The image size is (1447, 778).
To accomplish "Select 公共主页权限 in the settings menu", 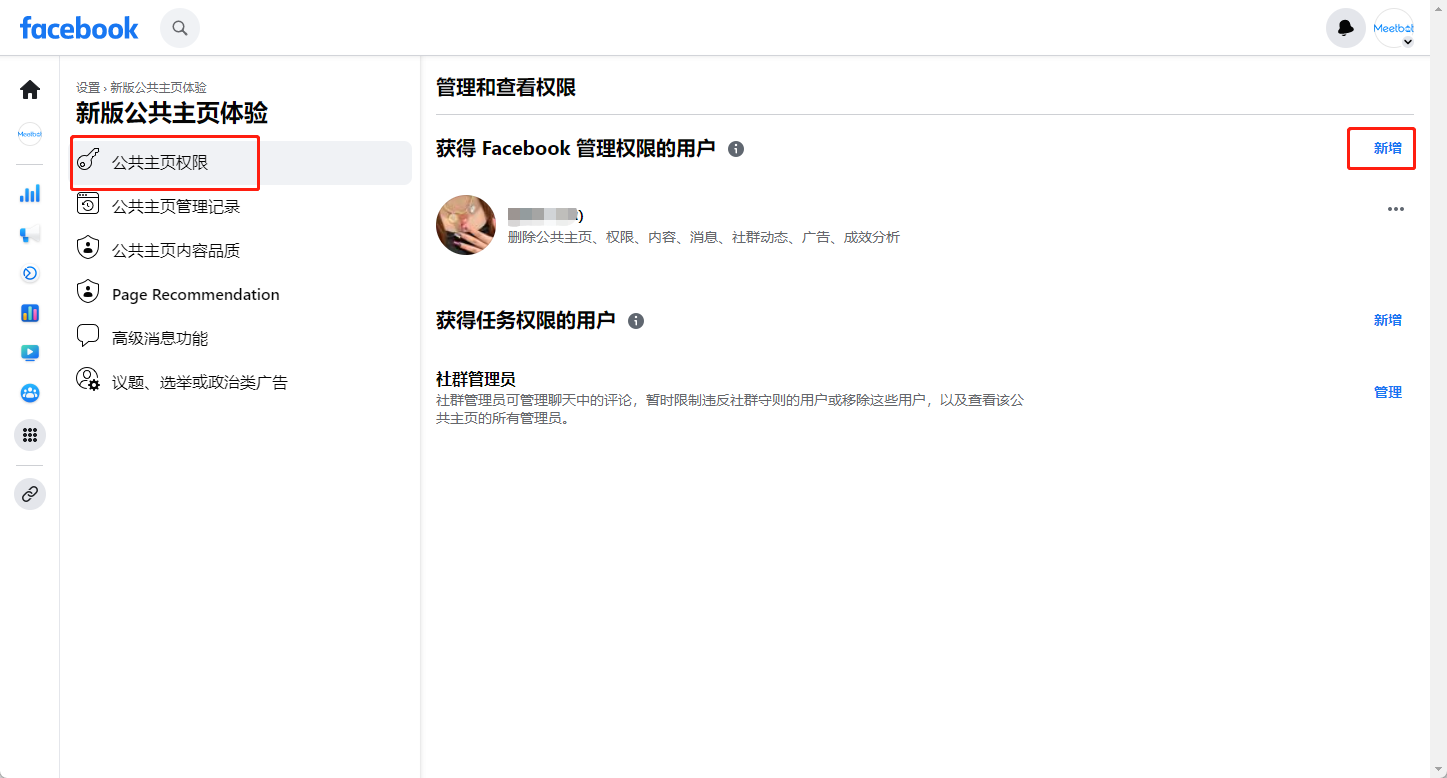I will point(242,163).
